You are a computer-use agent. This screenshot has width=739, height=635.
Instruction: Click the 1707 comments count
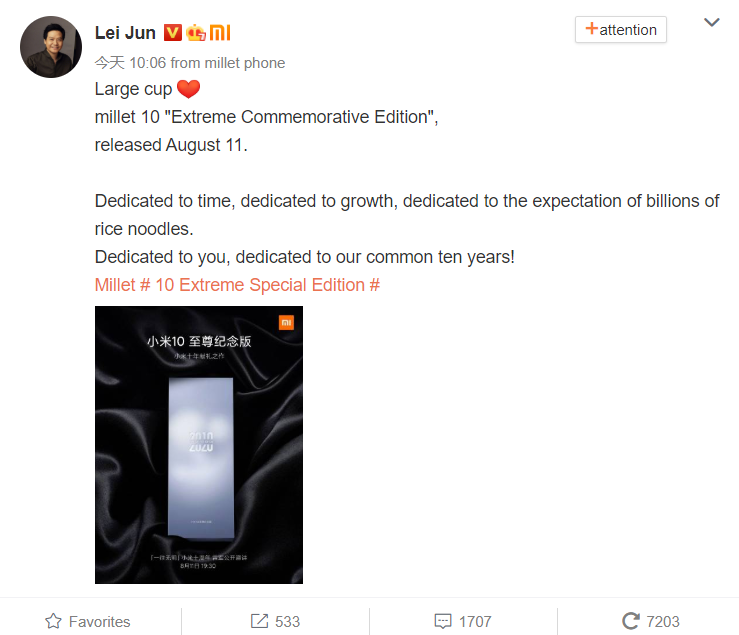[475, 621]
